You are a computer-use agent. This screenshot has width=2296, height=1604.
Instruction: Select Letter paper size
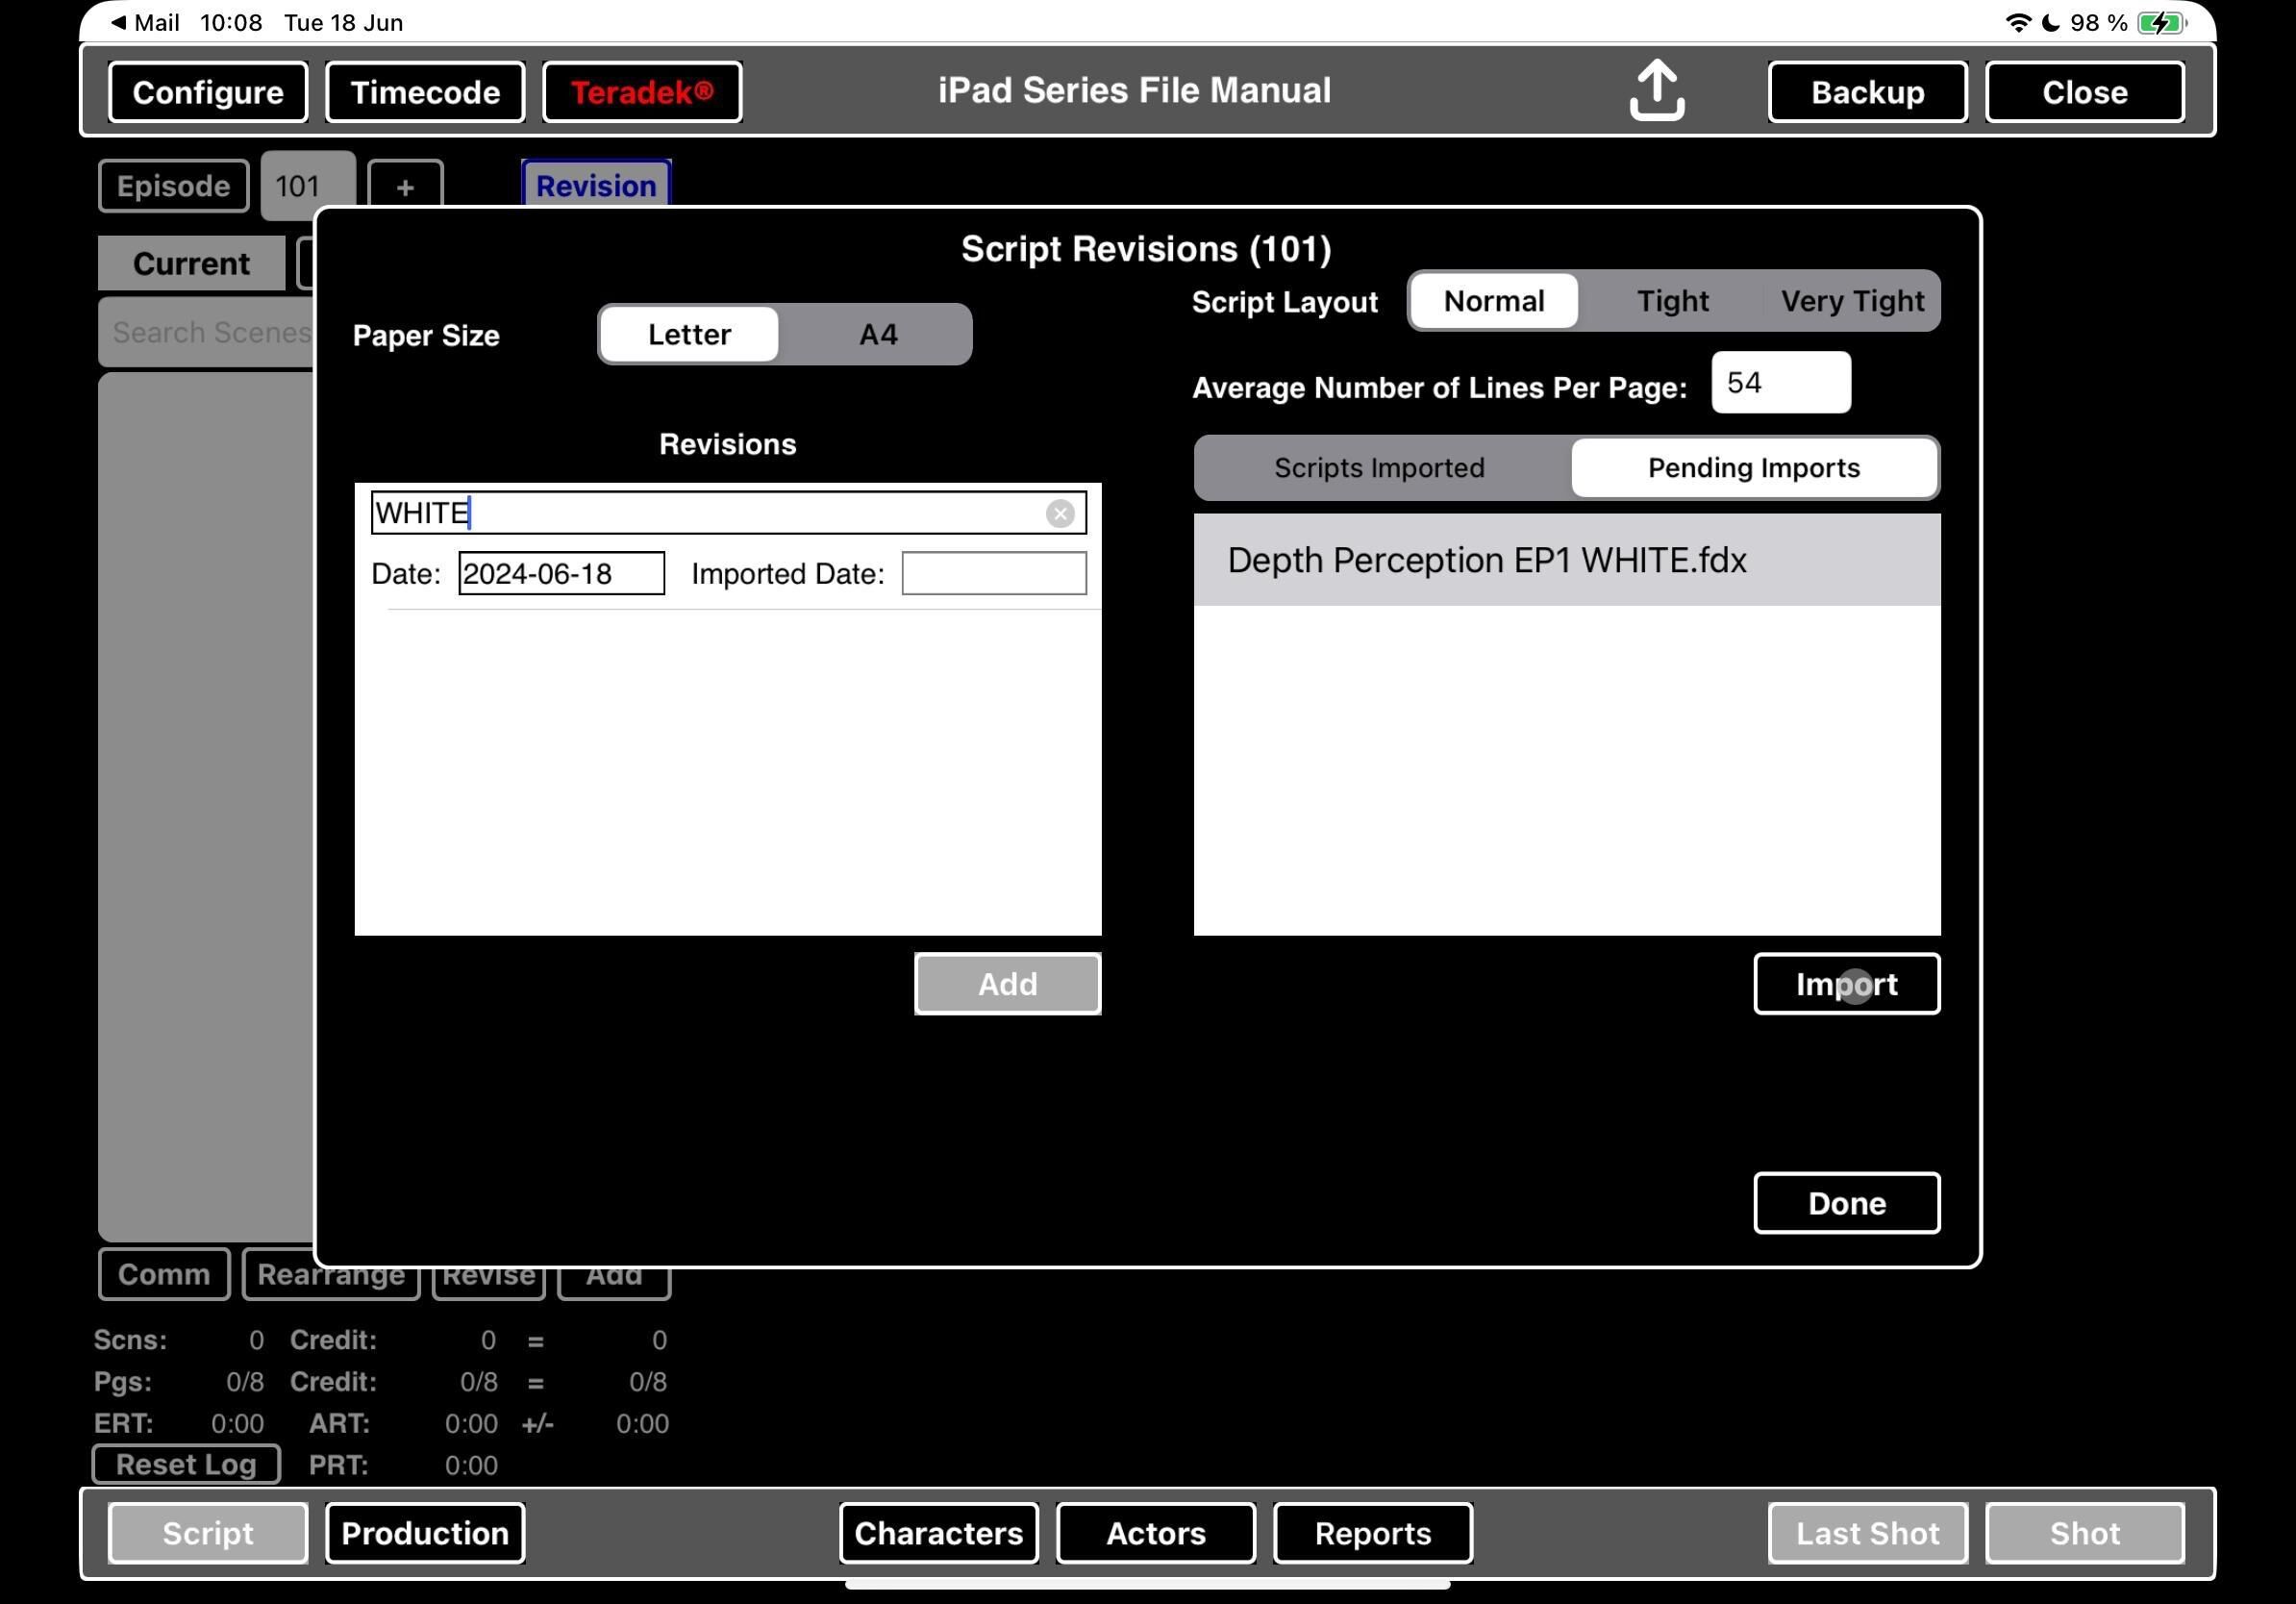pyautogui.click(x=688, y=334)
